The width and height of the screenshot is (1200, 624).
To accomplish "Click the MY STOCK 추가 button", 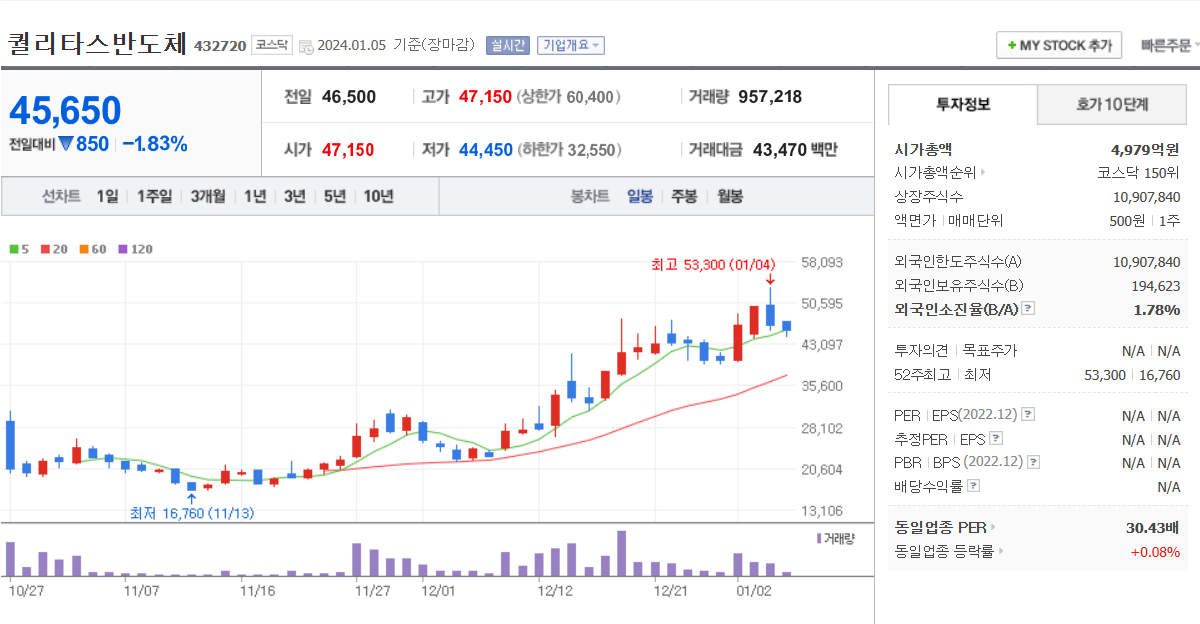I will (1059, 46).
